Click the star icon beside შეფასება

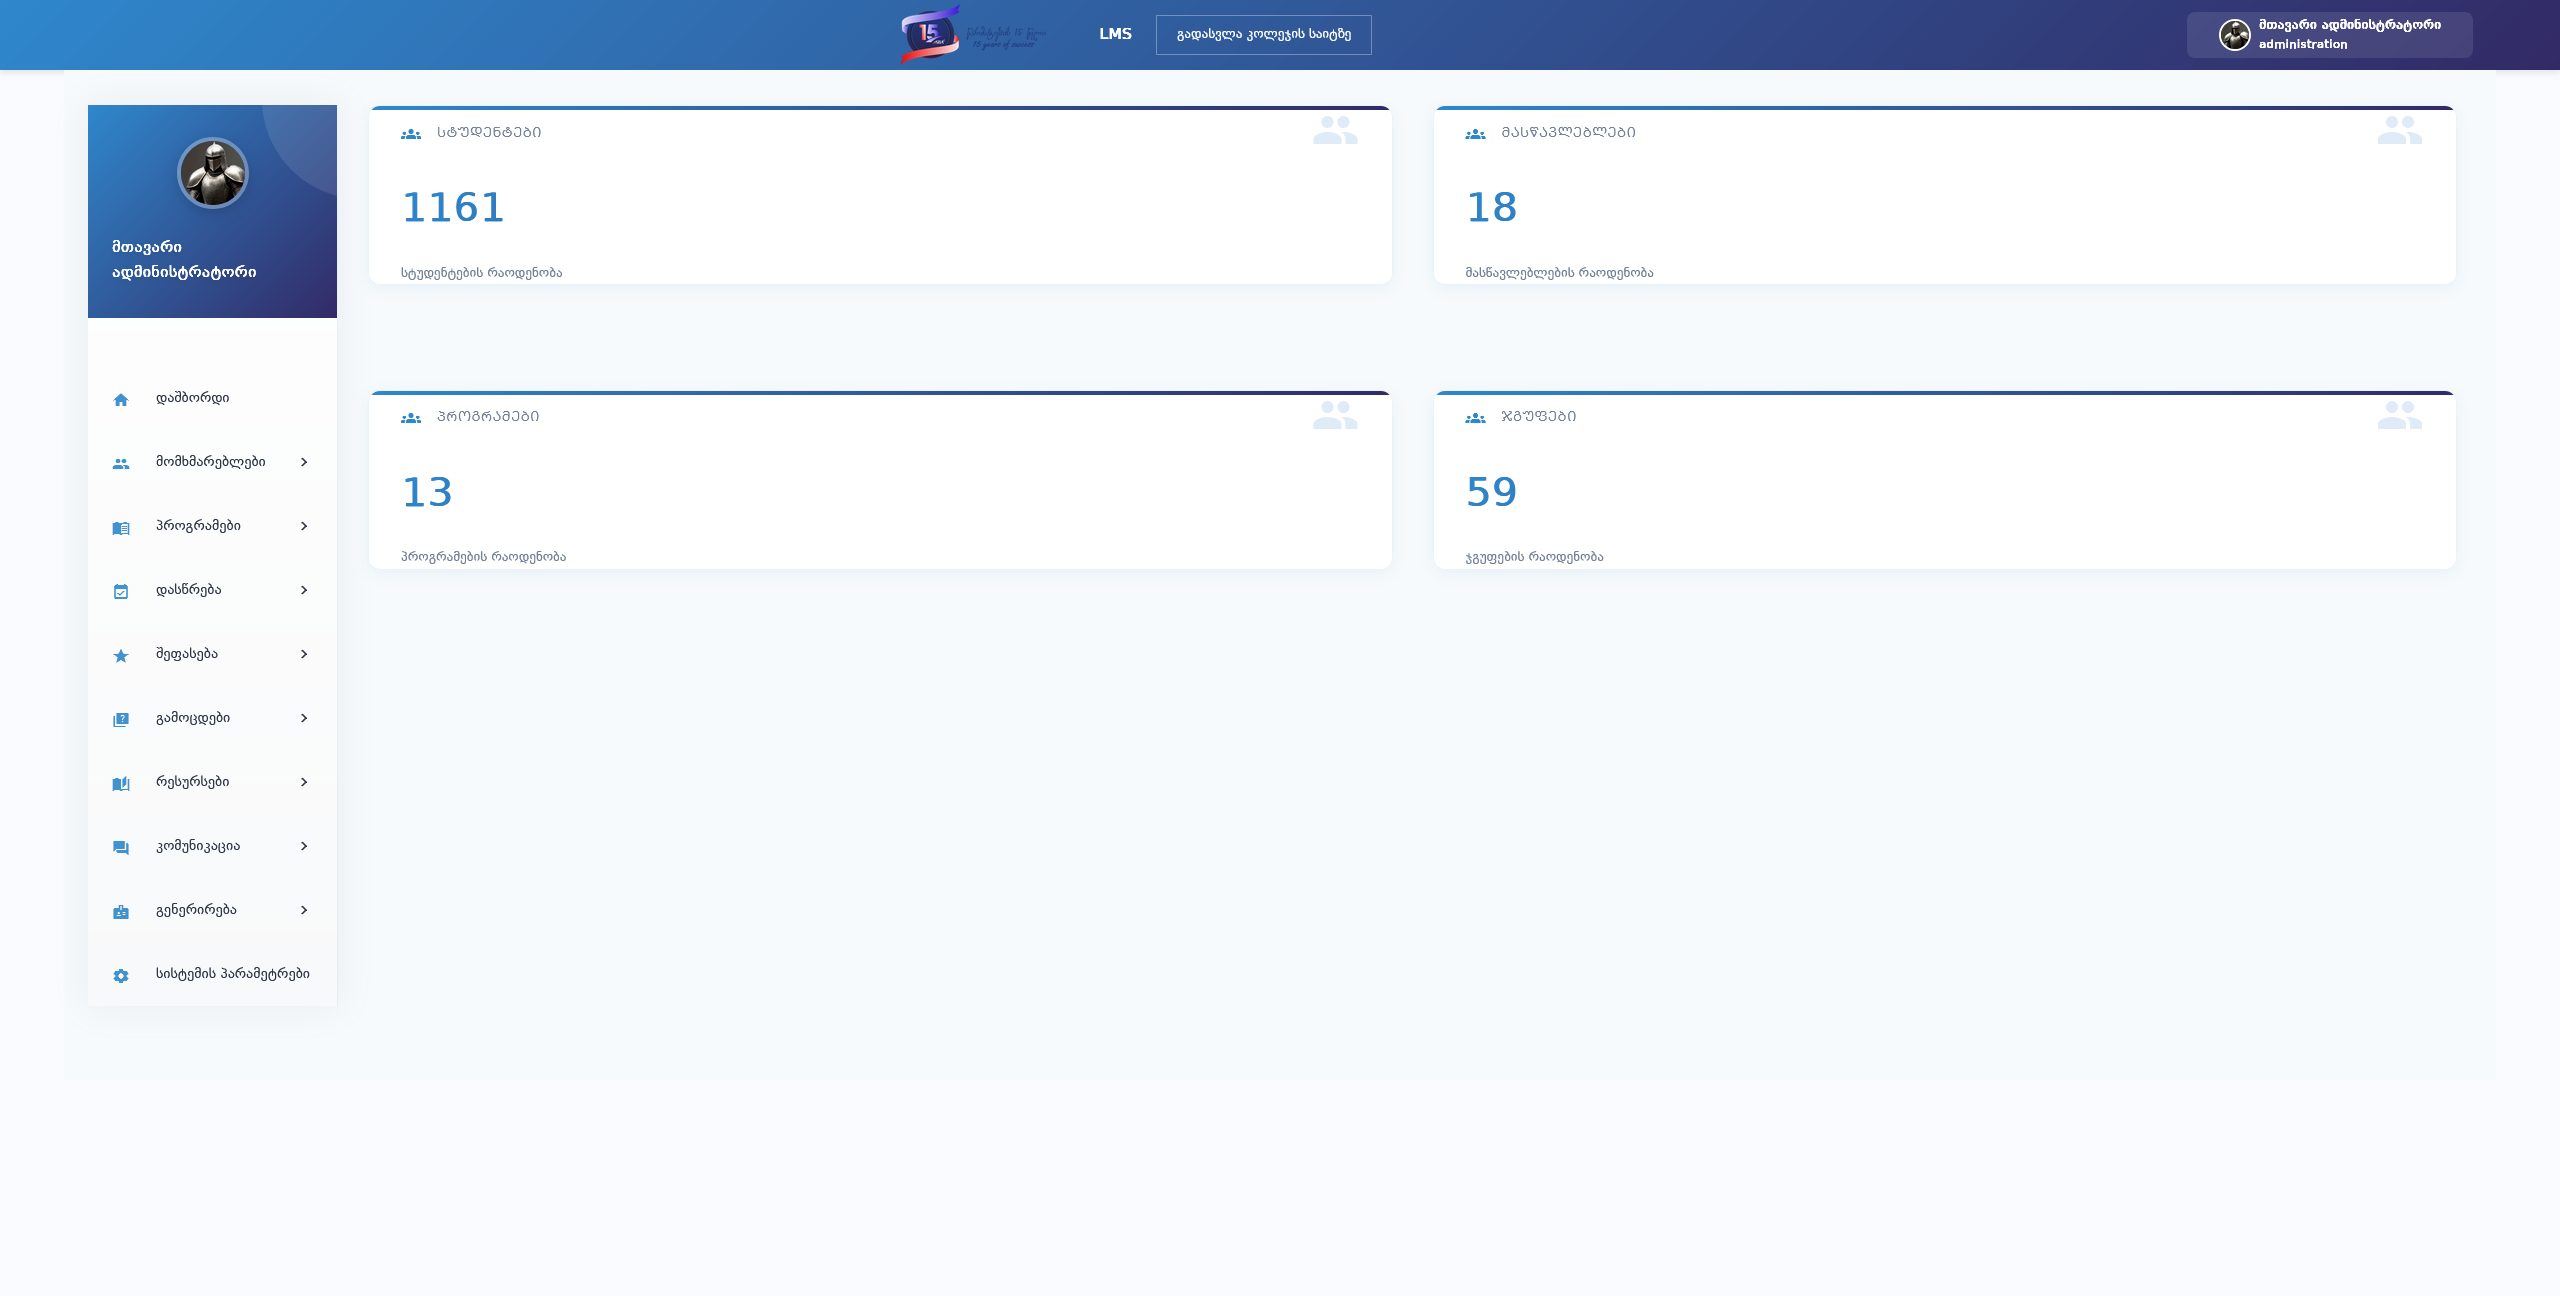(121, 655)
